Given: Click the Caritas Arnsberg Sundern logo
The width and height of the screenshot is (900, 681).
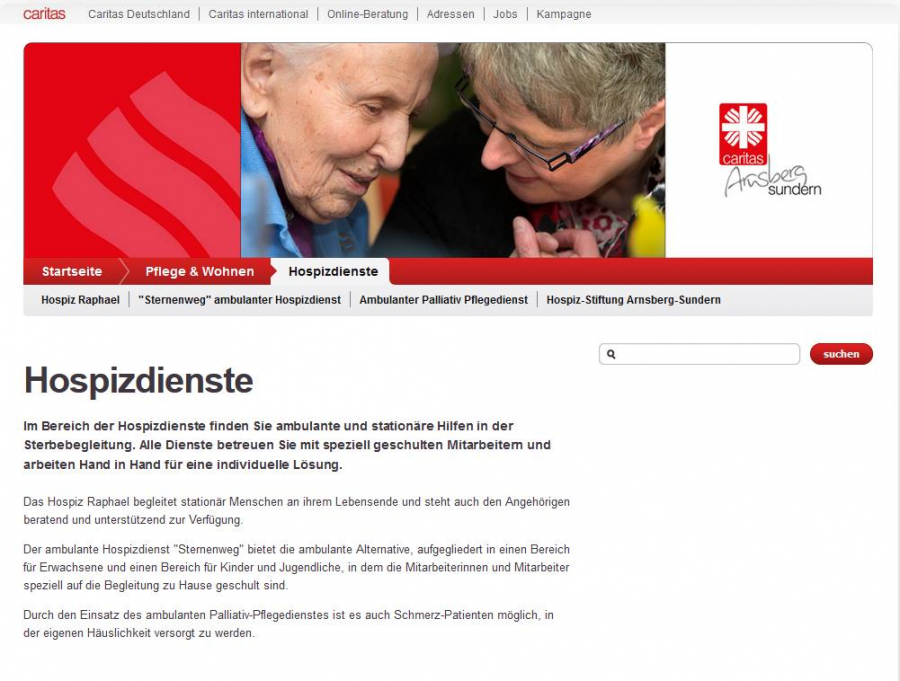Looking at the screenshot, I should tap(769, 150).
